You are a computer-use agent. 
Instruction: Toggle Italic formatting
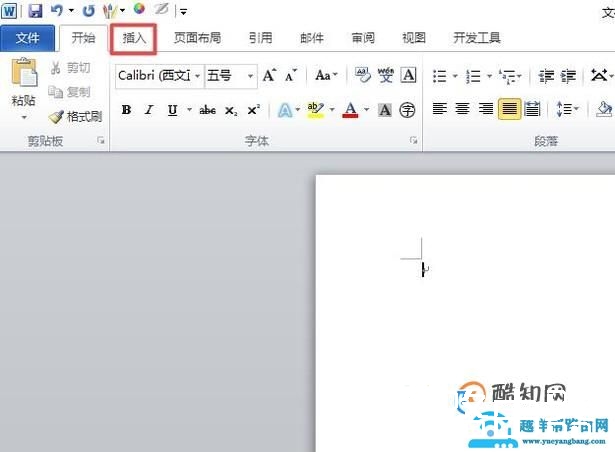pyautogui.click(x=149, y=110)
